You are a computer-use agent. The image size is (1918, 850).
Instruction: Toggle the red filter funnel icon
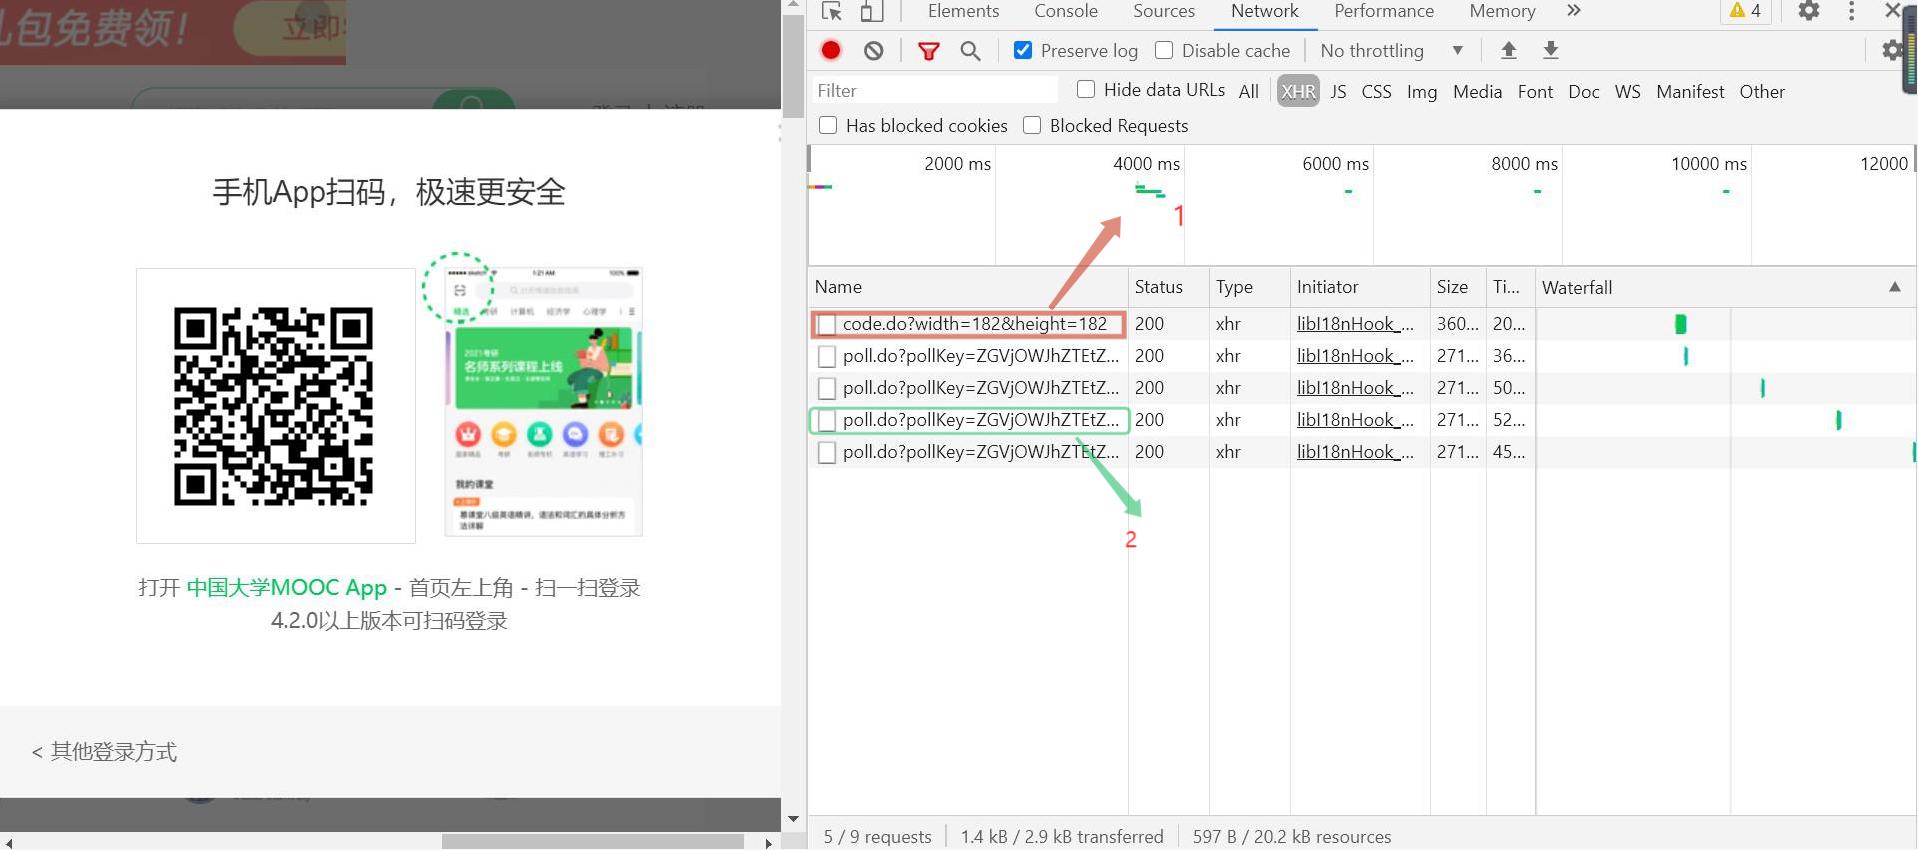[929, 51]
